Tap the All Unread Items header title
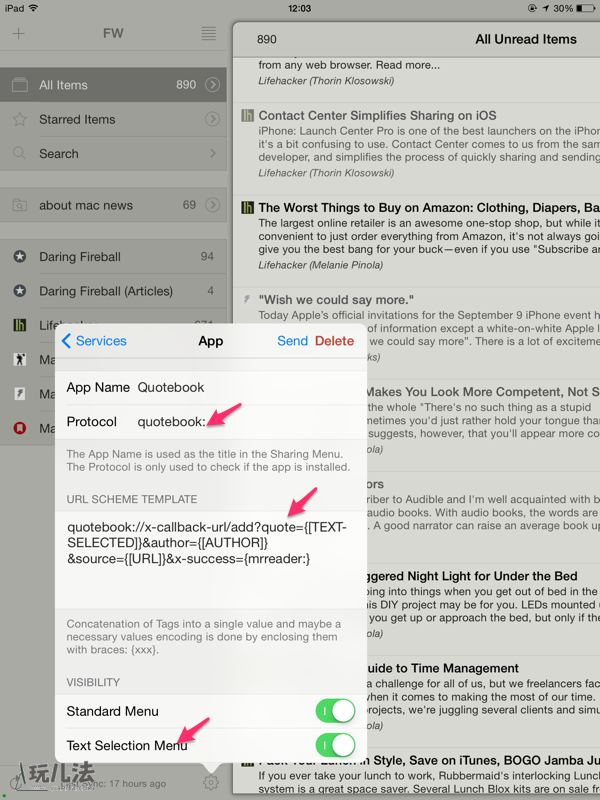Viewport: 600px width, 800px height. [x=526, y=39]
